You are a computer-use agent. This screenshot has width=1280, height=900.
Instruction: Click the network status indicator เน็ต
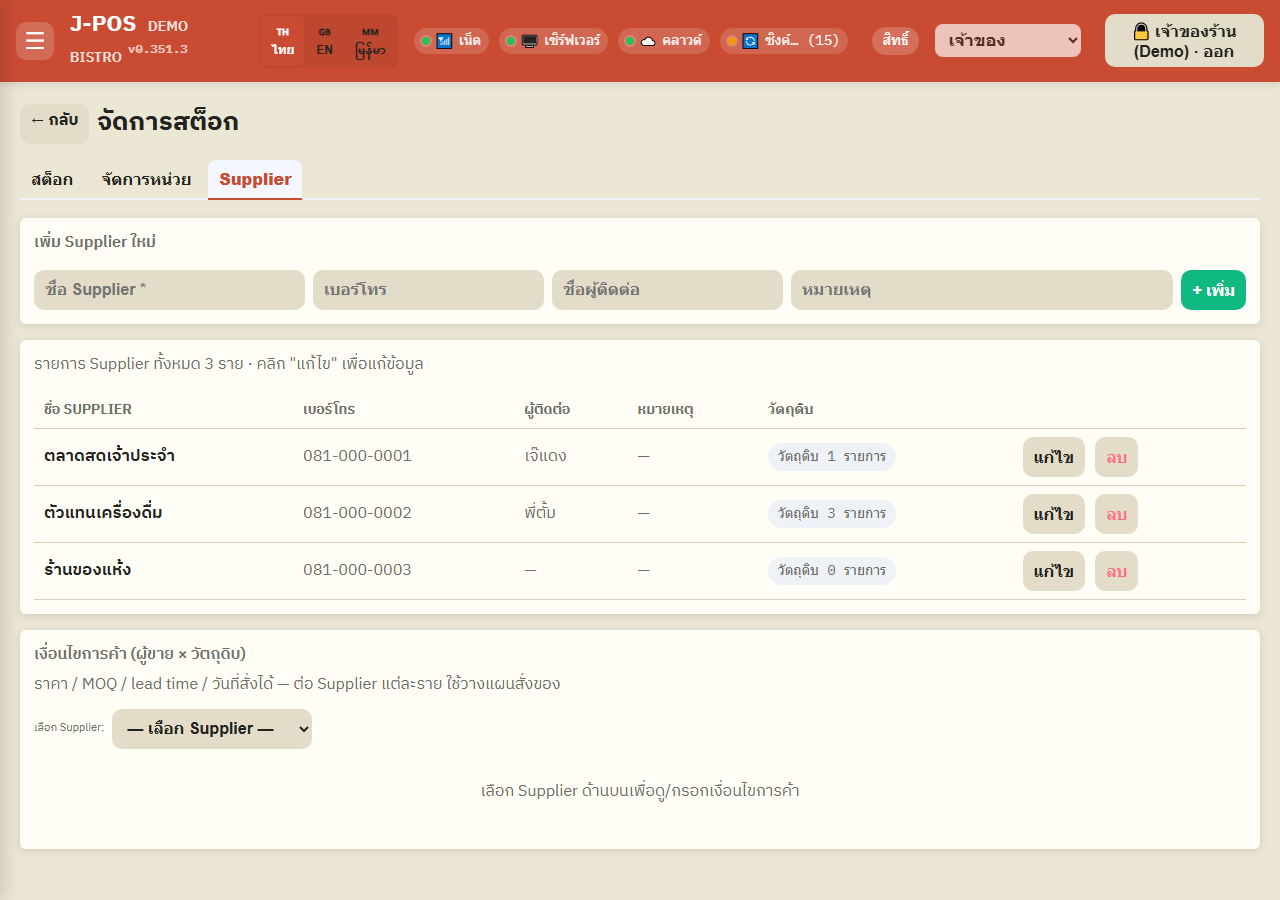tap(451, 41)
